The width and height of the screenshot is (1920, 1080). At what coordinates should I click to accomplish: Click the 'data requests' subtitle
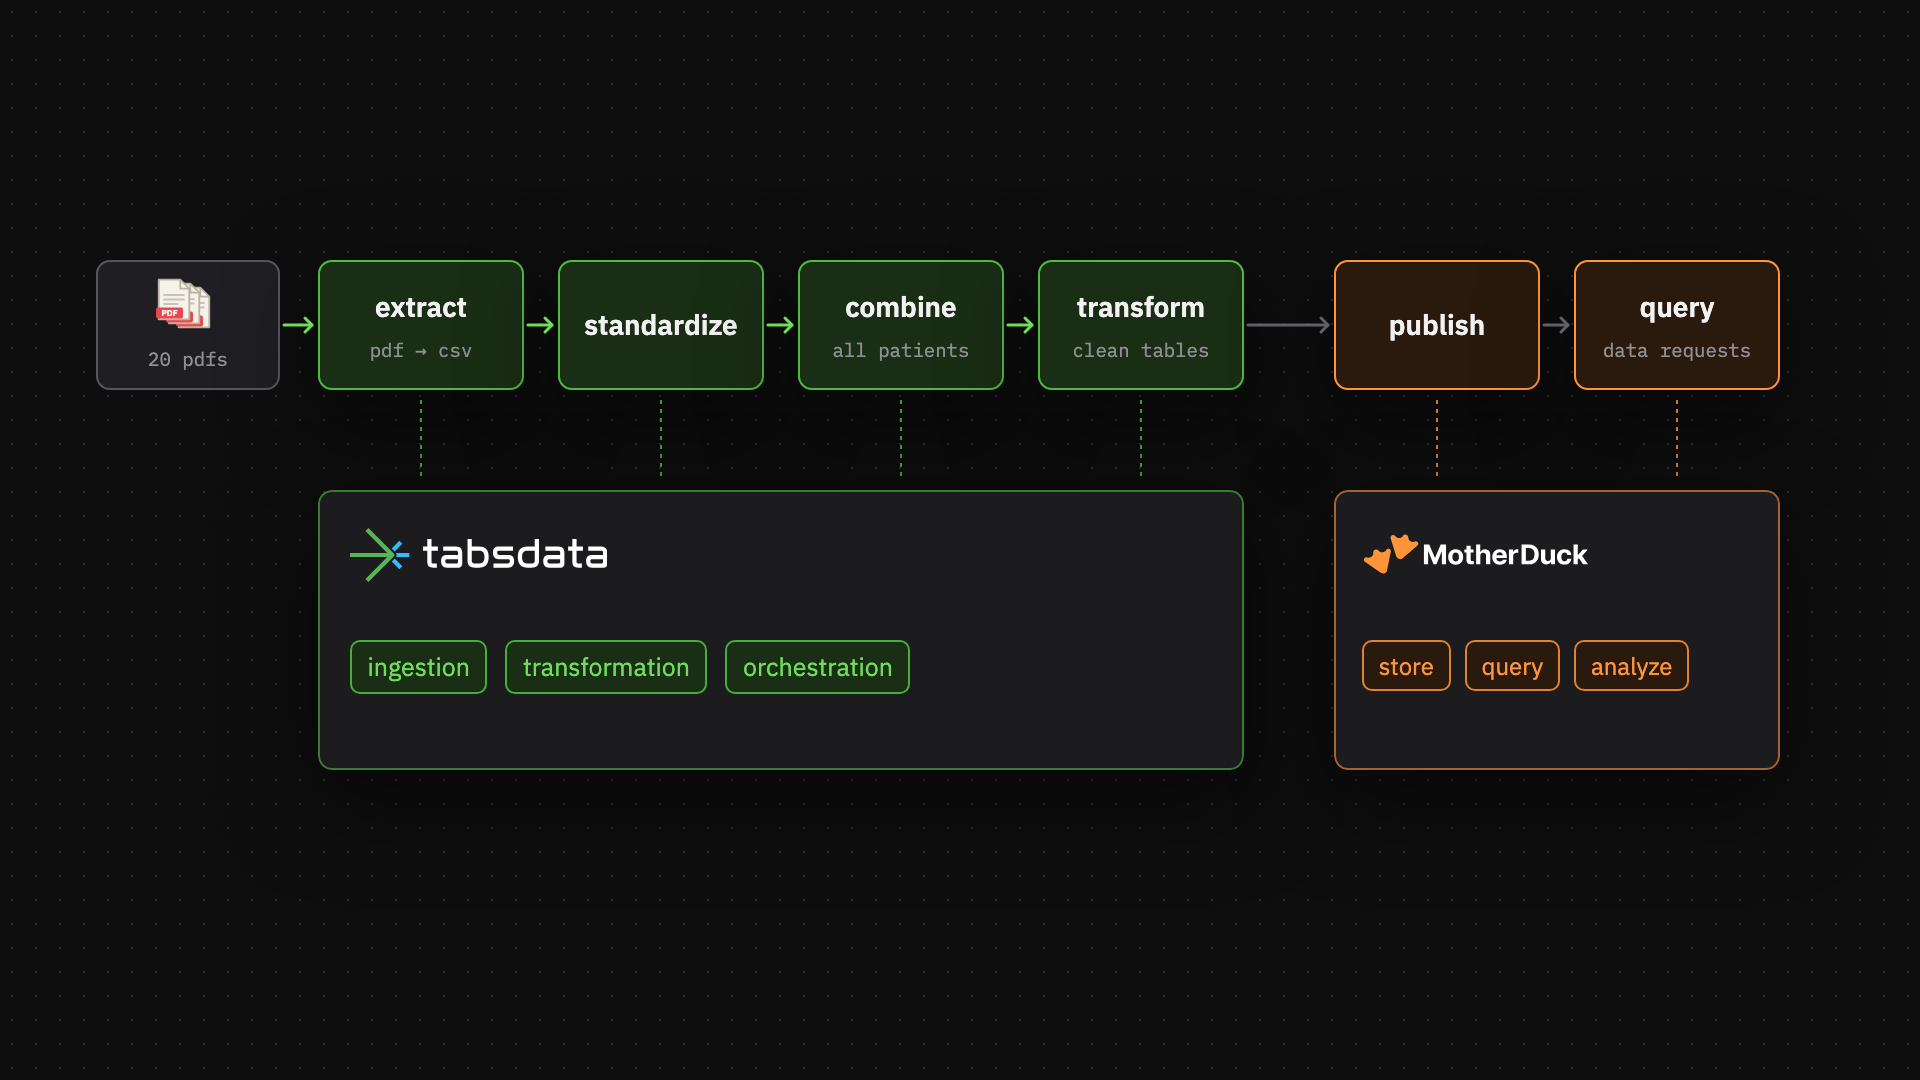(1677, 351)
